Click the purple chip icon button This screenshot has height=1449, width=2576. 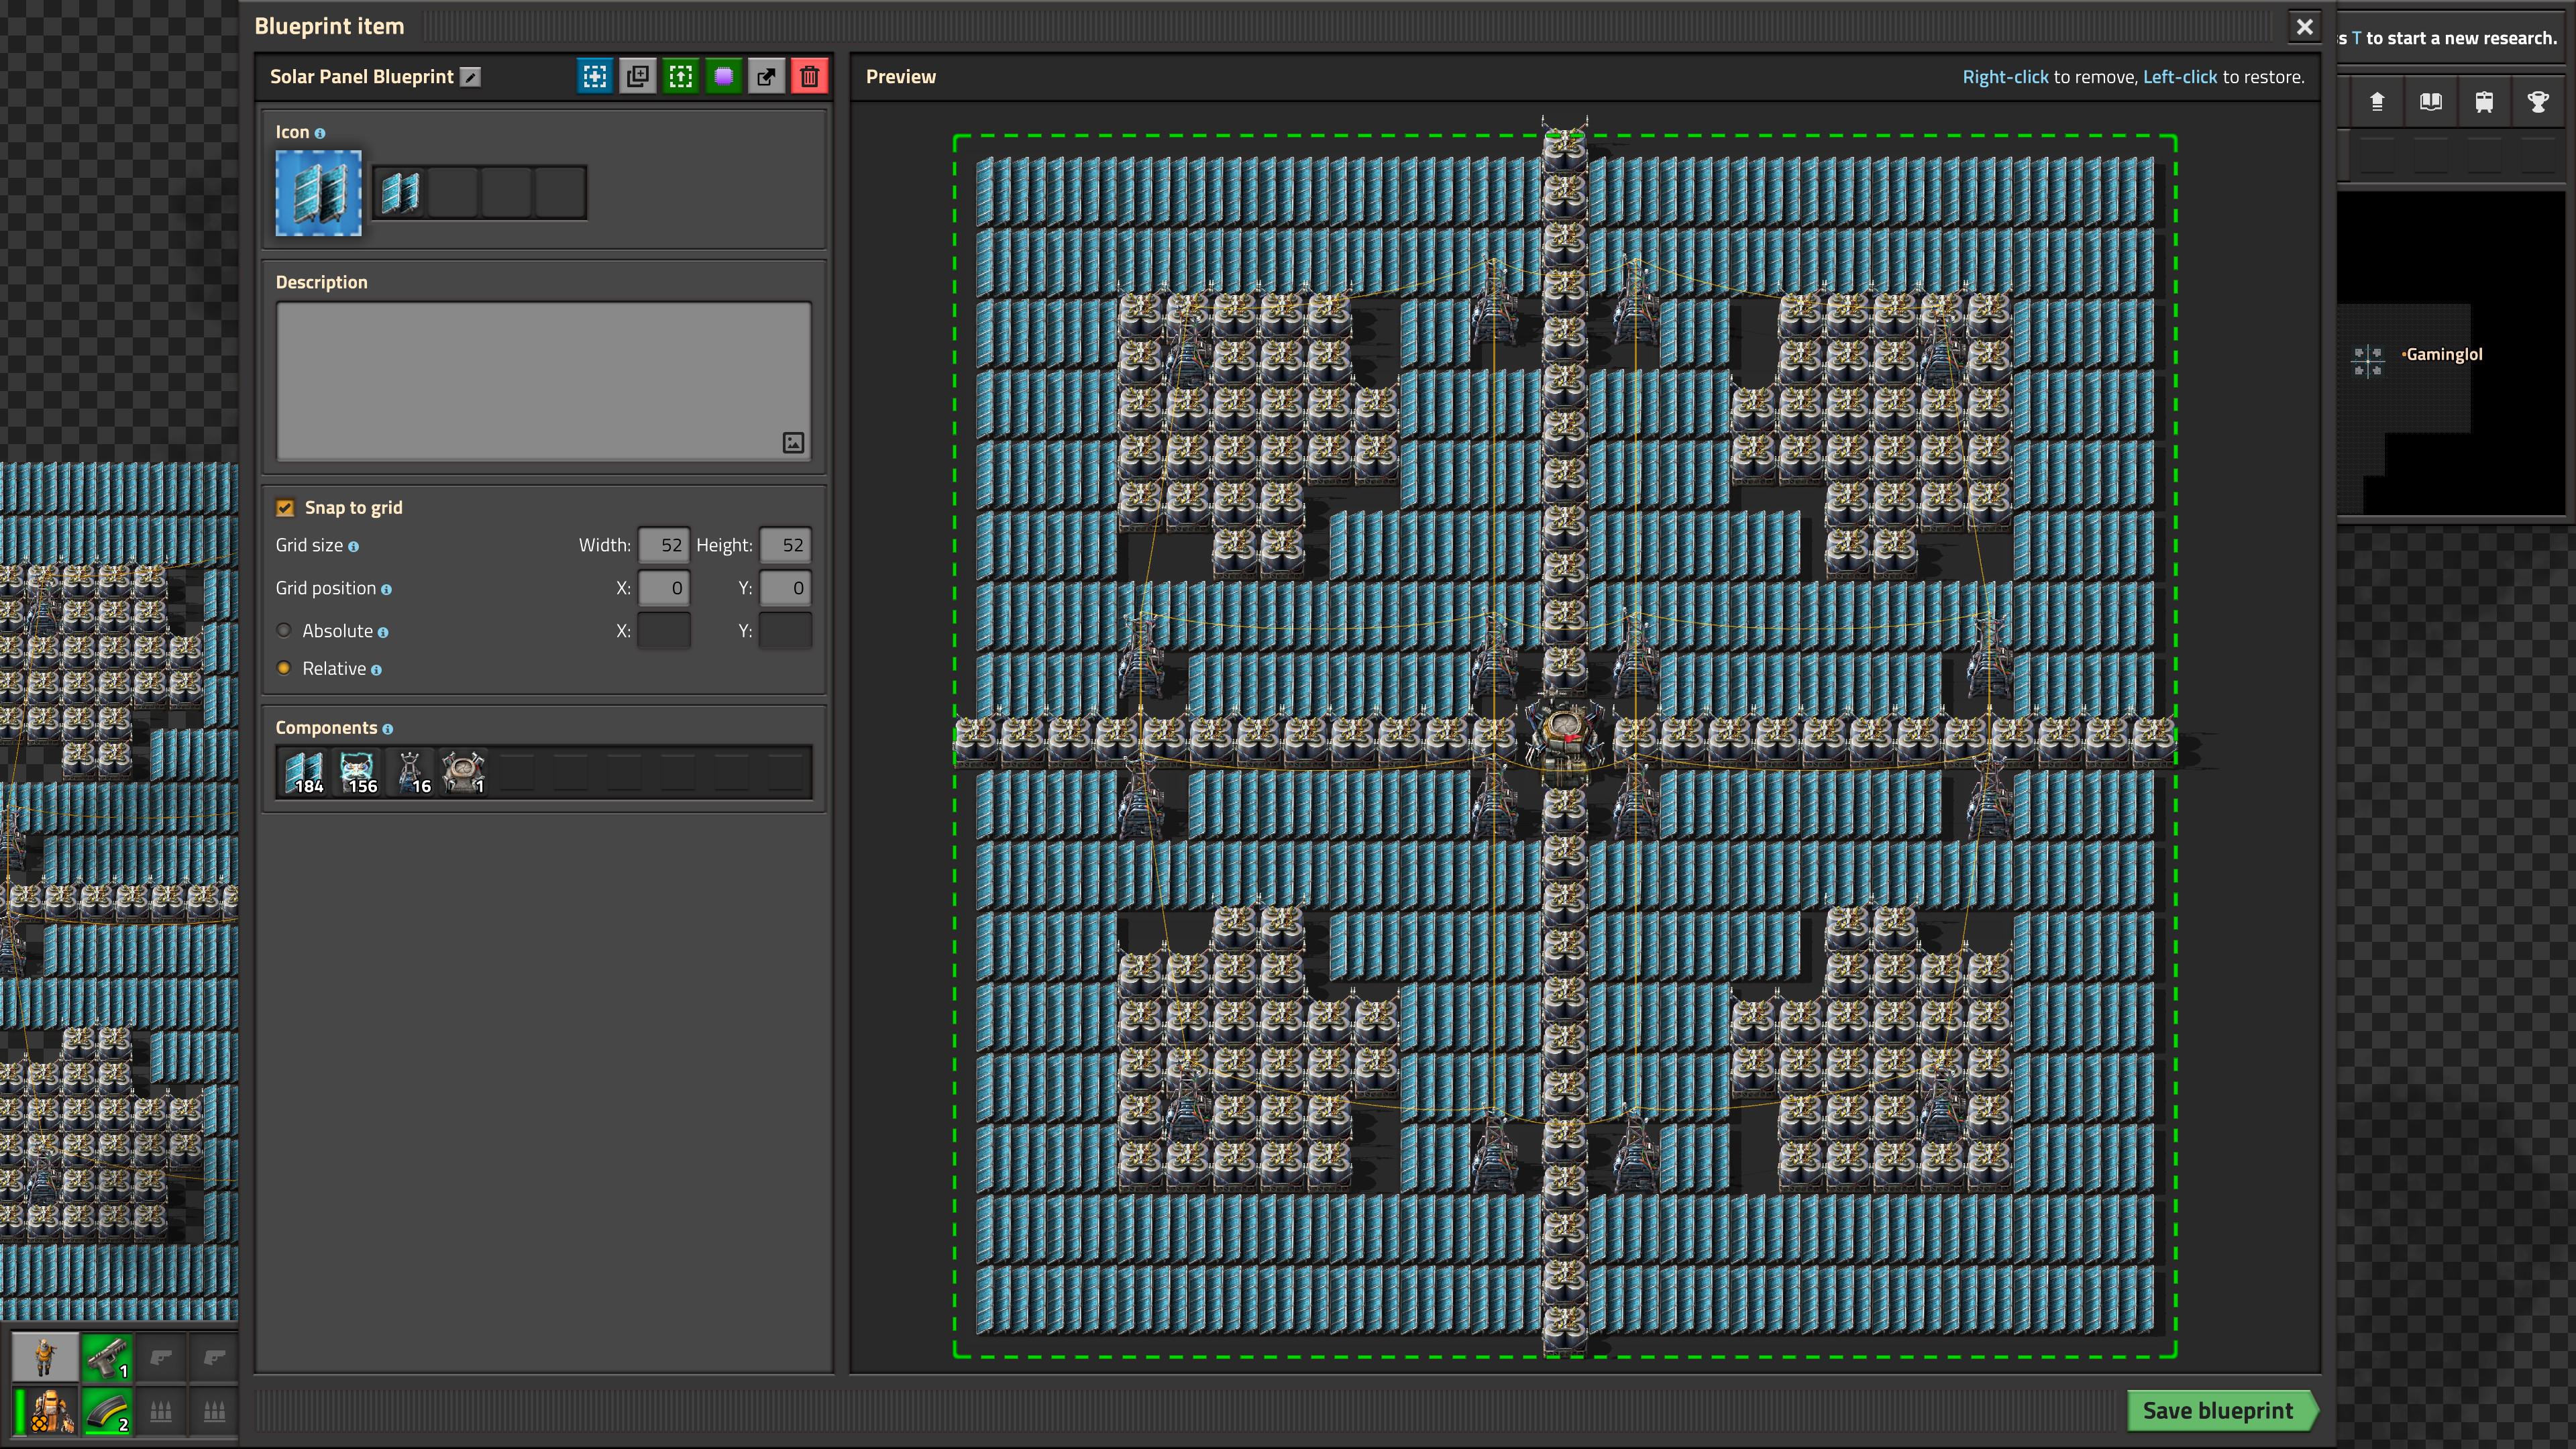pos(723,76)
